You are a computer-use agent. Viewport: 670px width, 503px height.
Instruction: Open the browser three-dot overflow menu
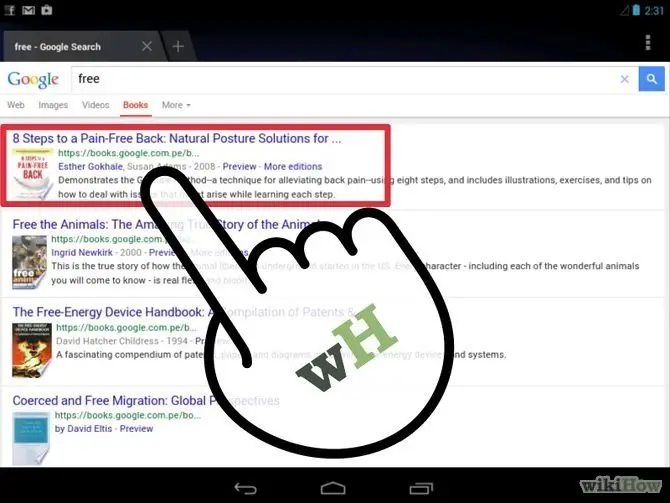648,43
